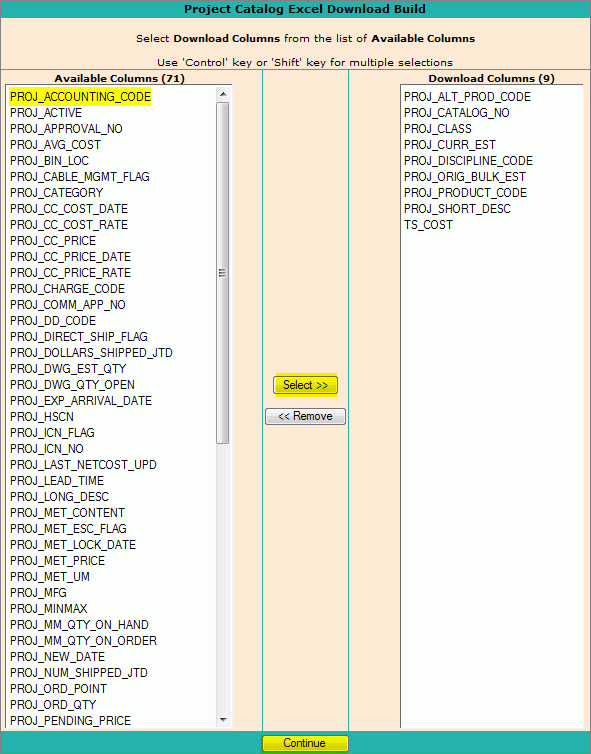This screenshot has width=591, height=754.
Task: Select TS_COST in Download Columns
Action: [x=428, y=225]
